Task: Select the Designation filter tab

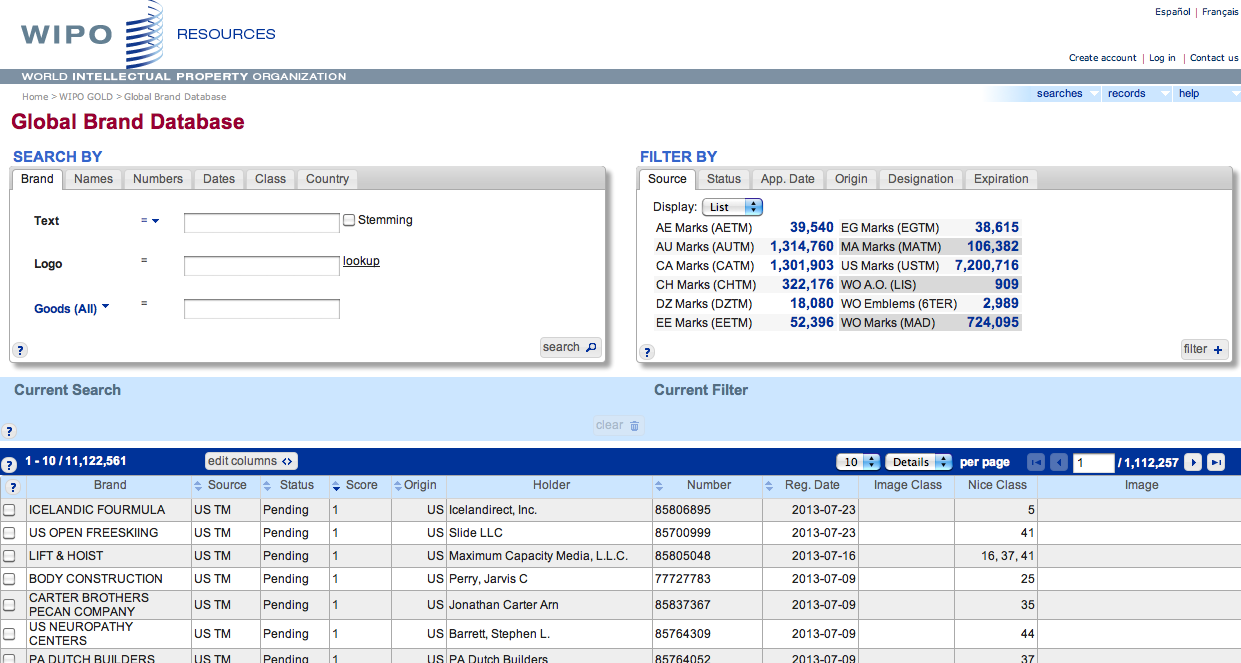Action: click(921, 179)
